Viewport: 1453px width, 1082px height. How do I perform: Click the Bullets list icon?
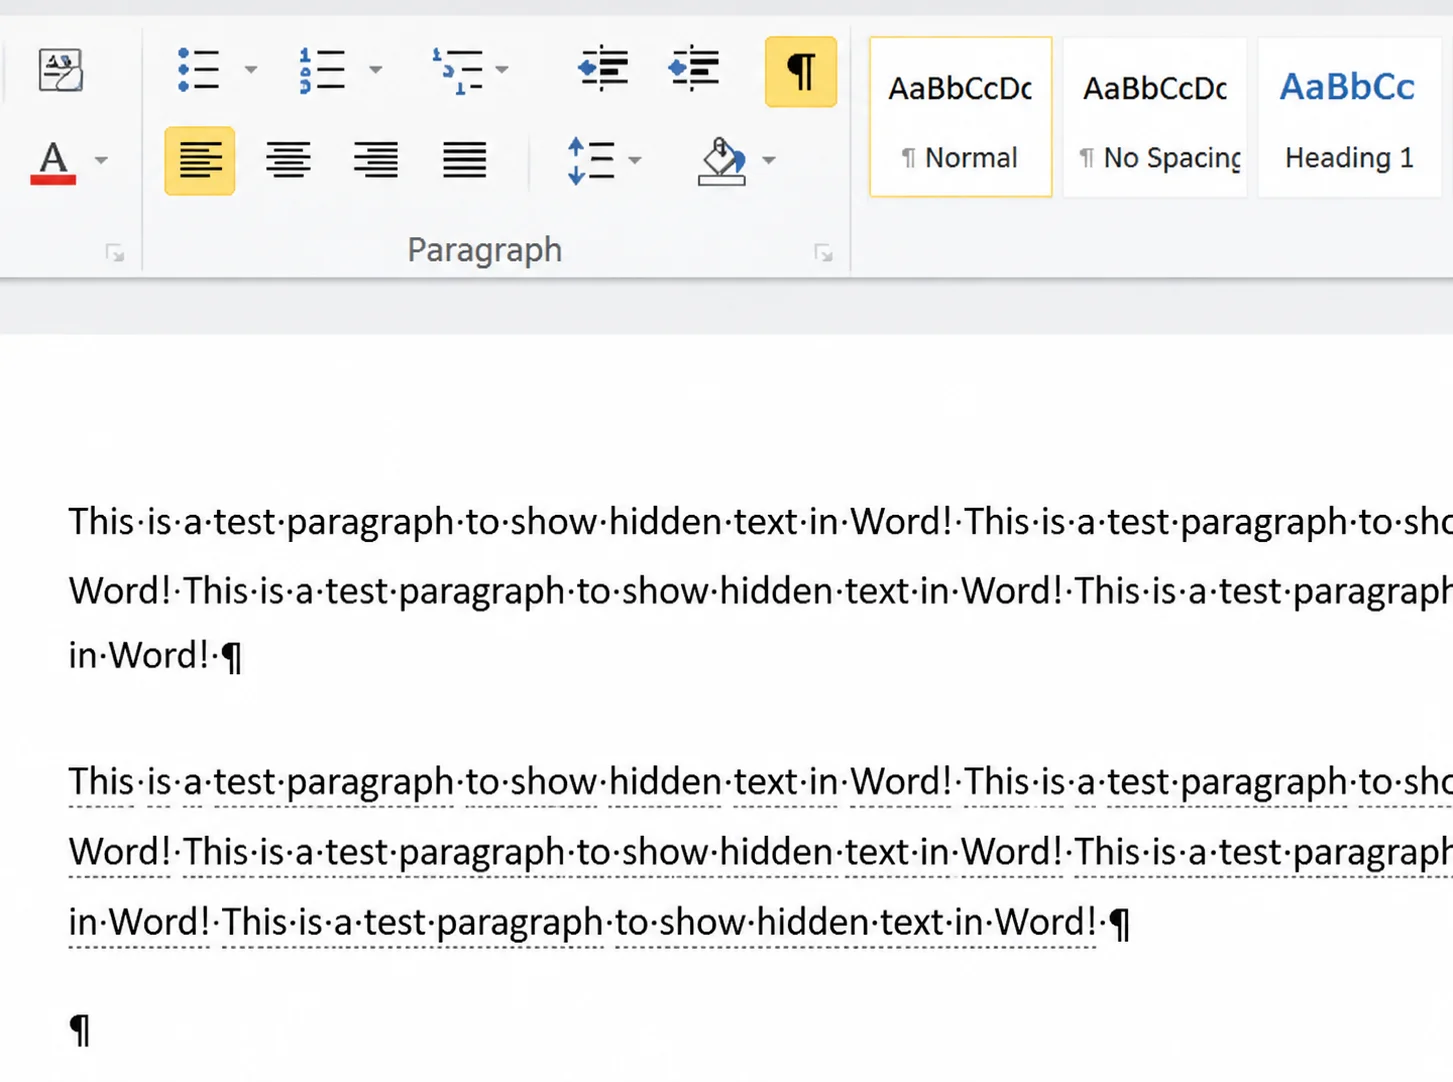[x=198, y=70]
